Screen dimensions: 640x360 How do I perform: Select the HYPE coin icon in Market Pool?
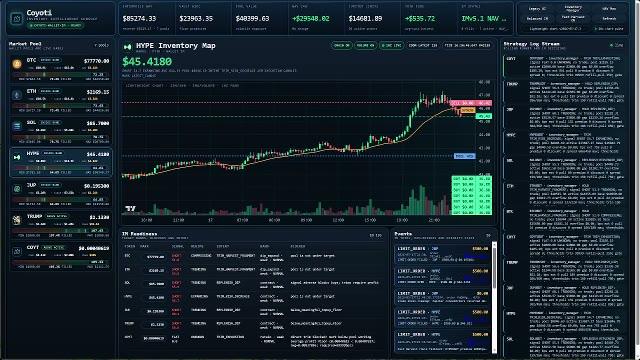coord(17,158)
